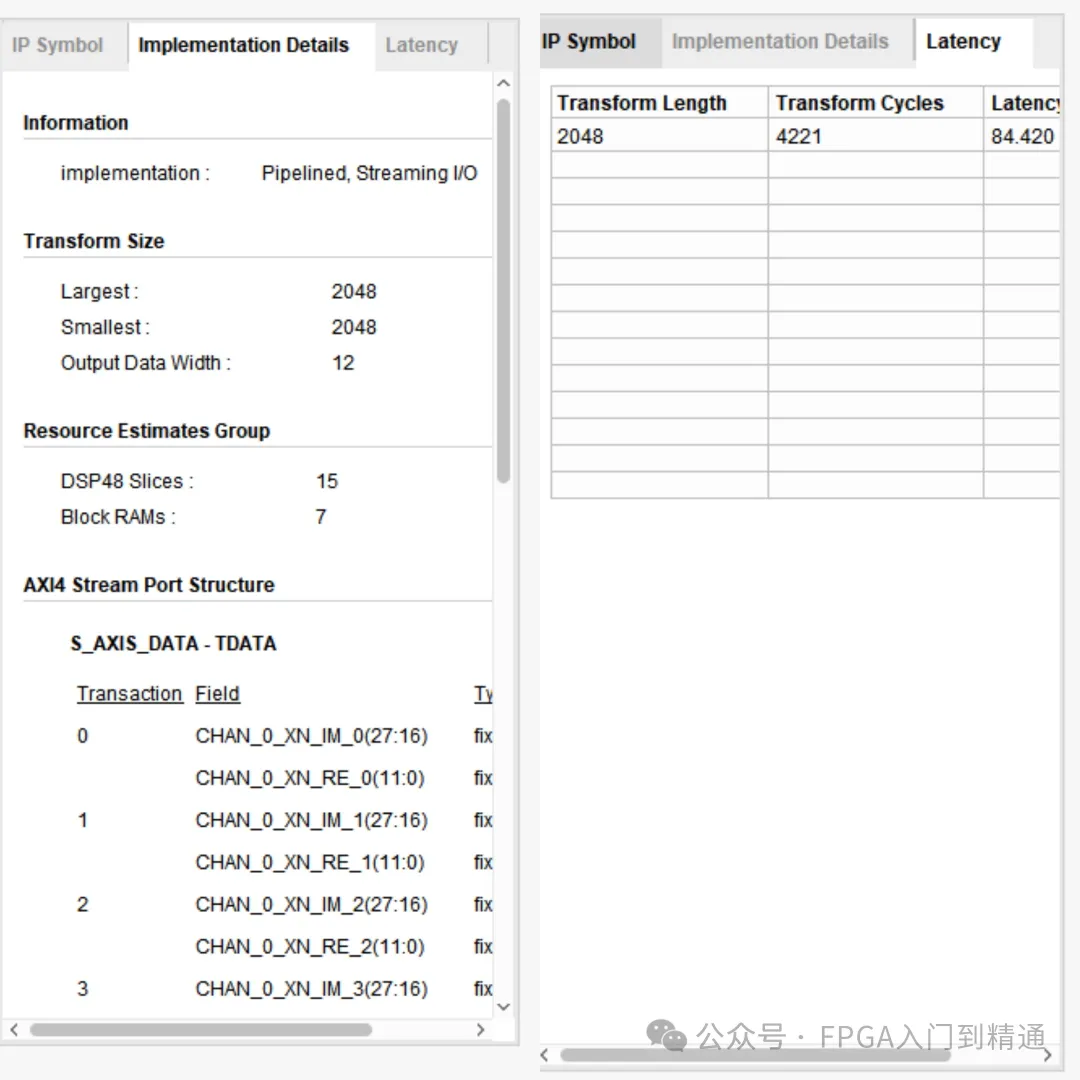Click the right panel horizontal scrollbar thumb
1080x1080 pixels.
tap(756, 1055)
